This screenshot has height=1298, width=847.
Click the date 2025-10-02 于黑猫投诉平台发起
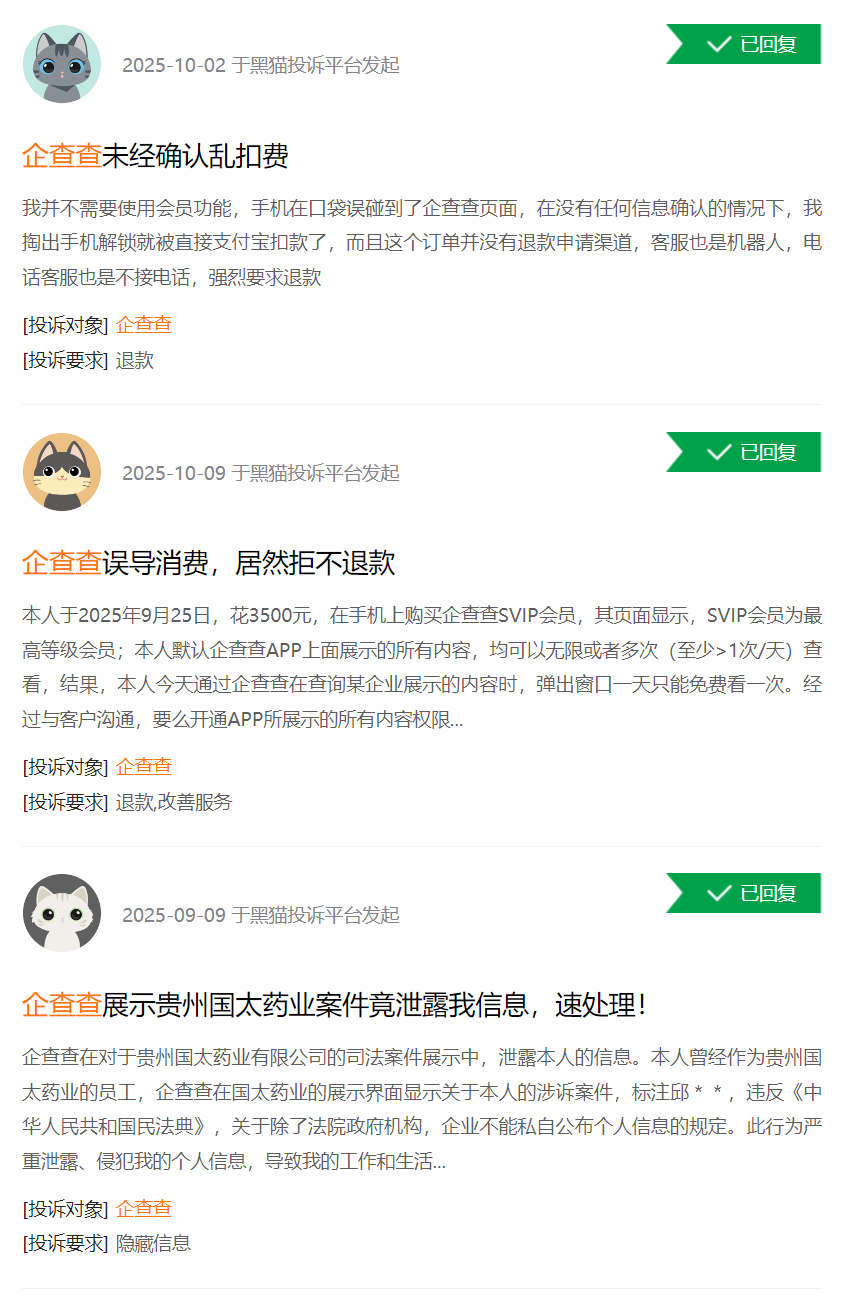point(261,66)
